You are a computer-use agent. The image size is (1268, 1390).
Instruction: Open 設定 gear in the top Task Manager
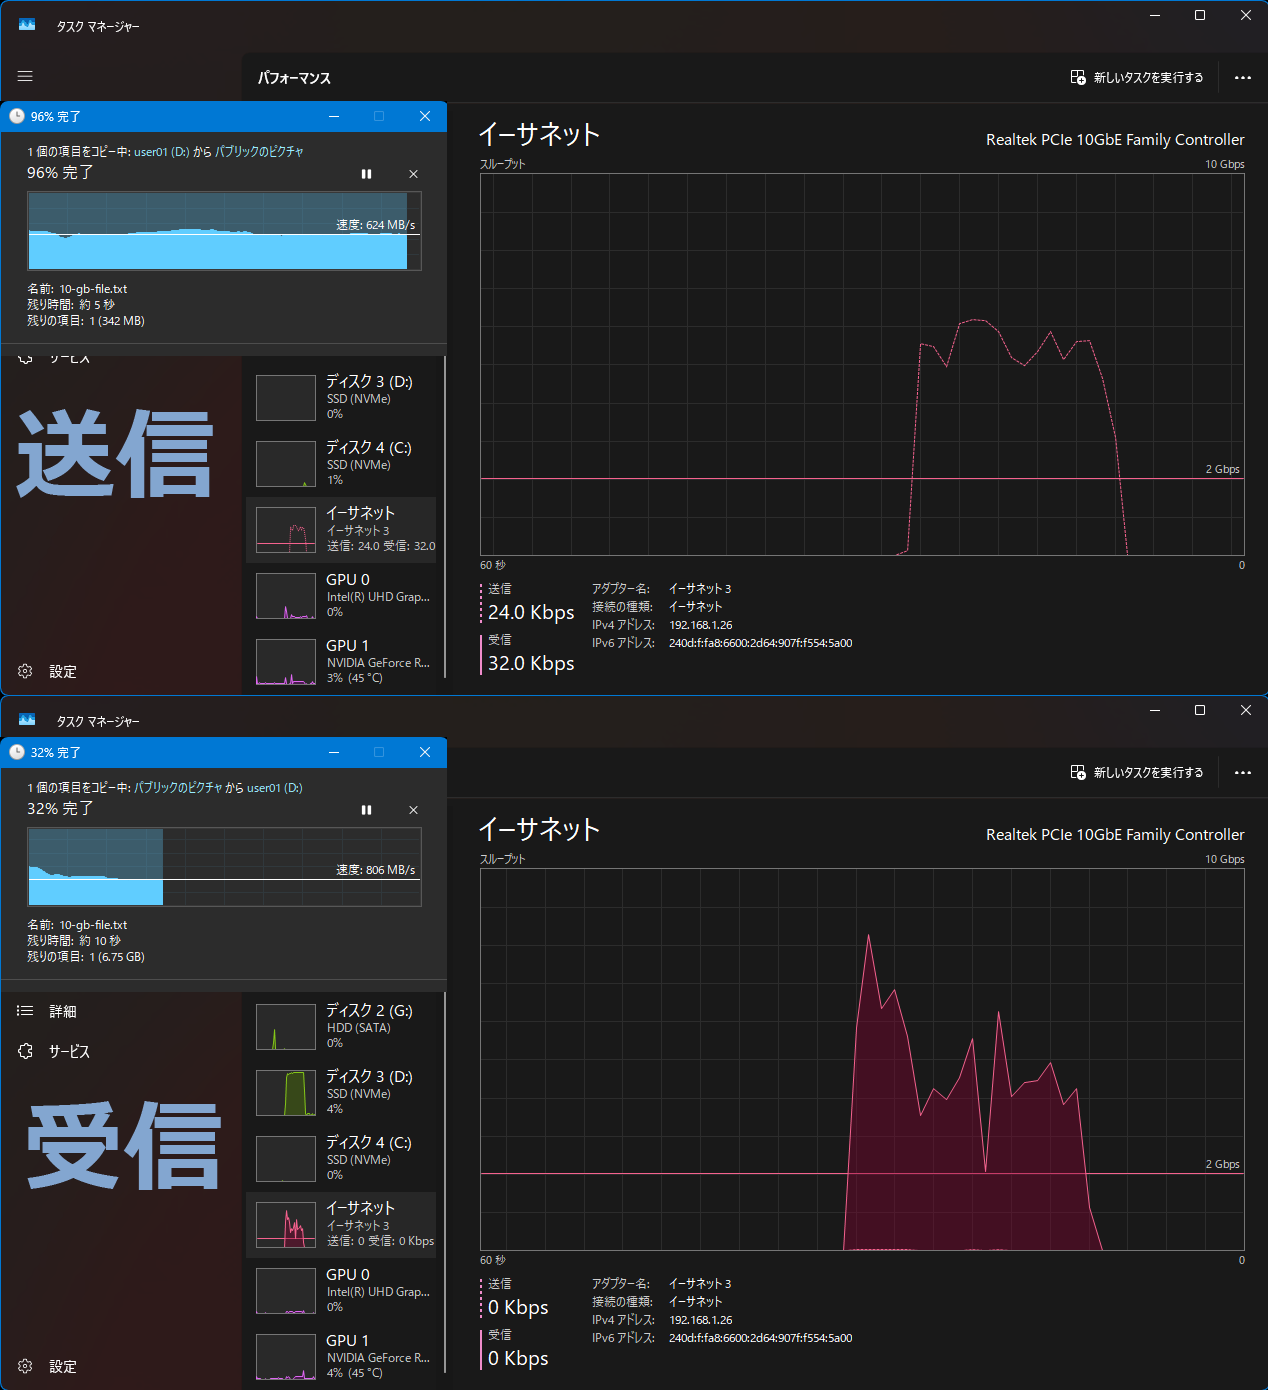click(47, 672)
